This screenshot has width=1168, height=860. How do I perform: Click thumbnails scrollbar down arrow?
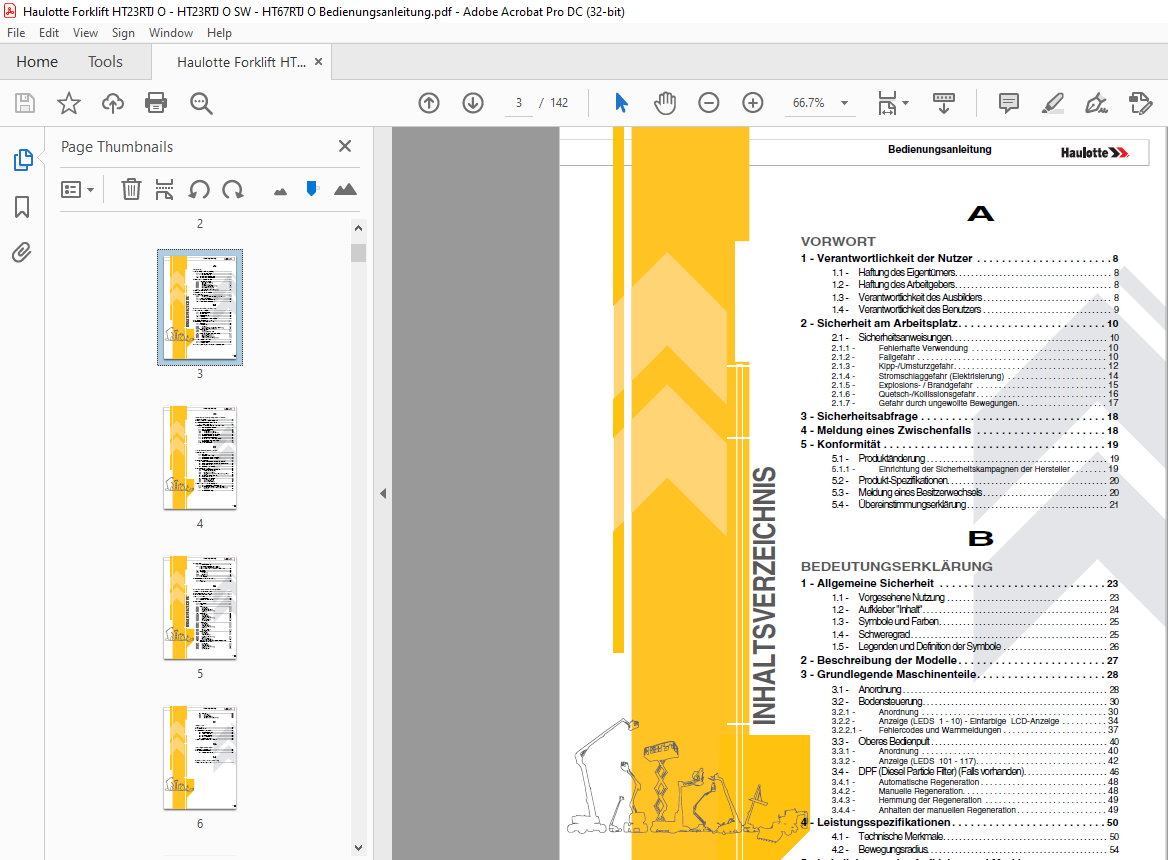tap(358, 847)
